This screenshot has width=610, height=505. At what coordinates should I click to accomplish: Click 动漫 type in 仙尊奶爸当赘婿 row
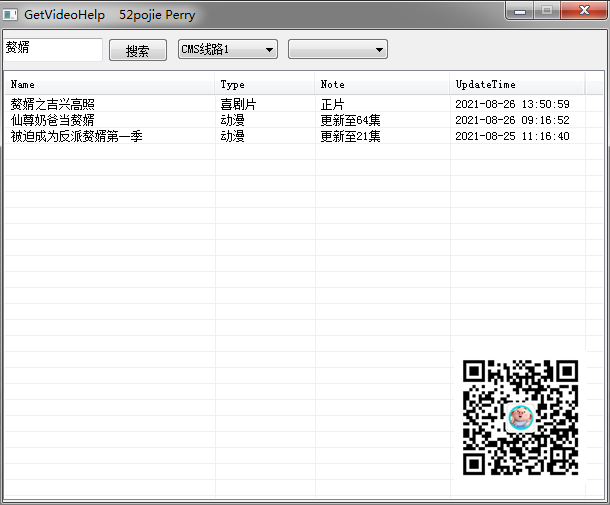point(232,120)
